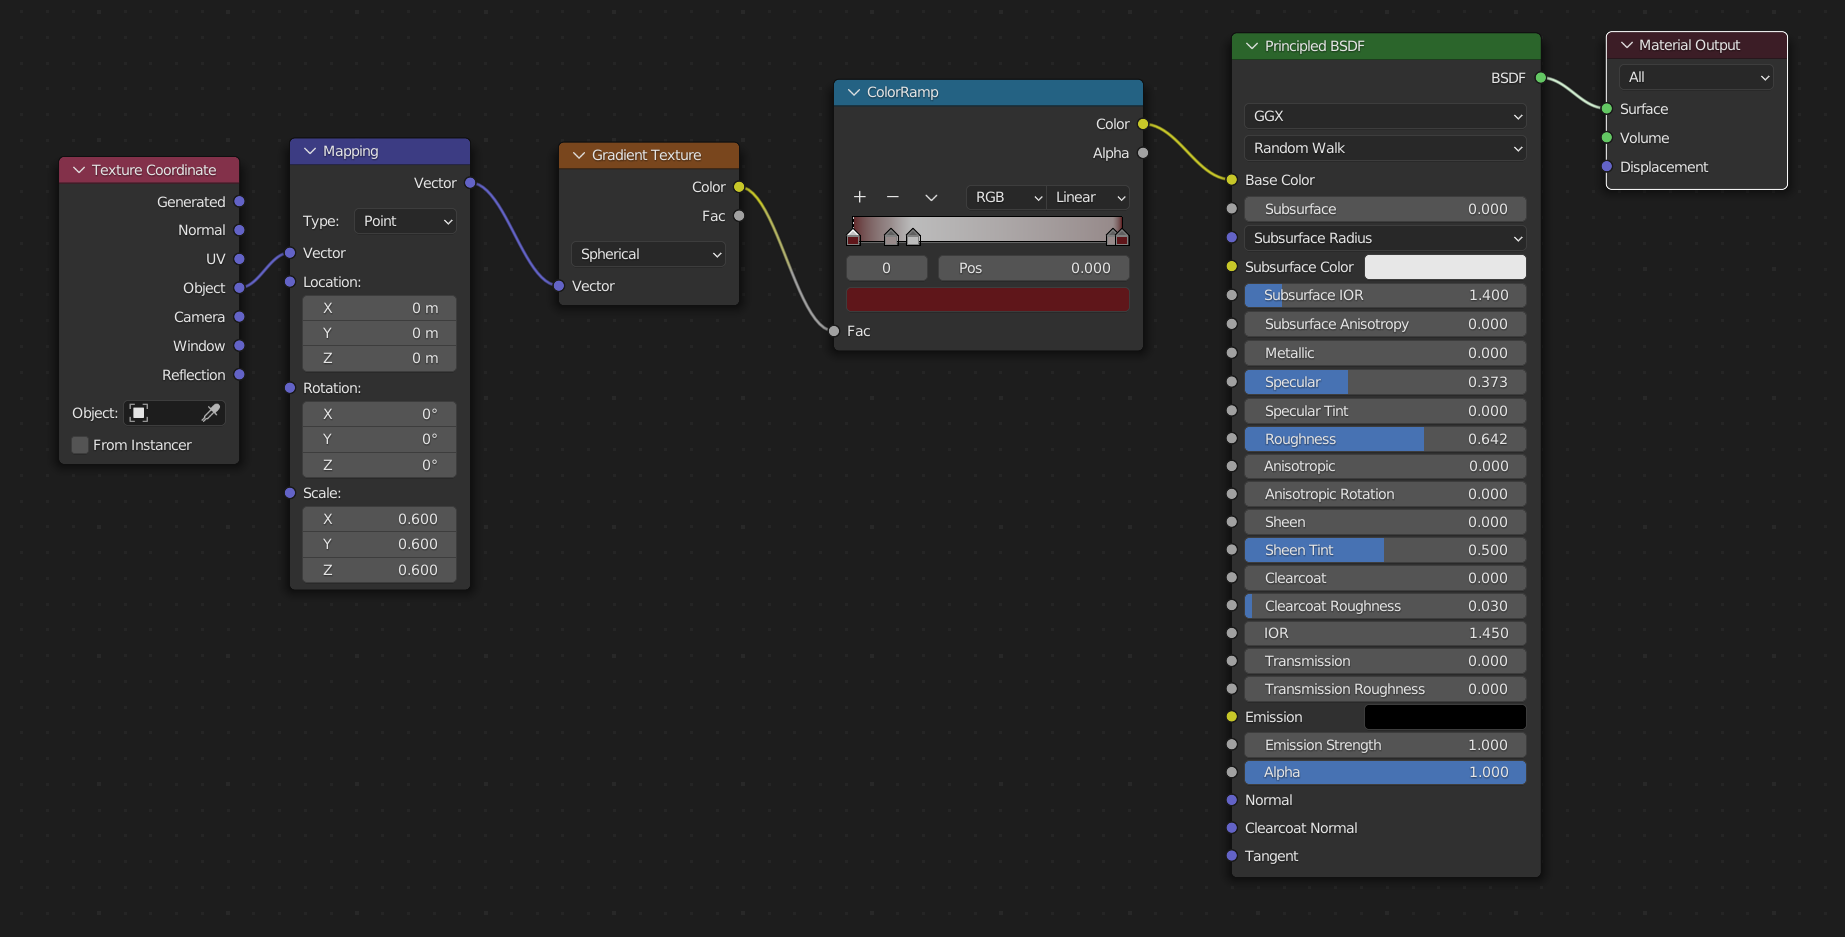Click the Camera output socket
The width and height of the screenshot is (1845, 937).
(x=239, y=317)
